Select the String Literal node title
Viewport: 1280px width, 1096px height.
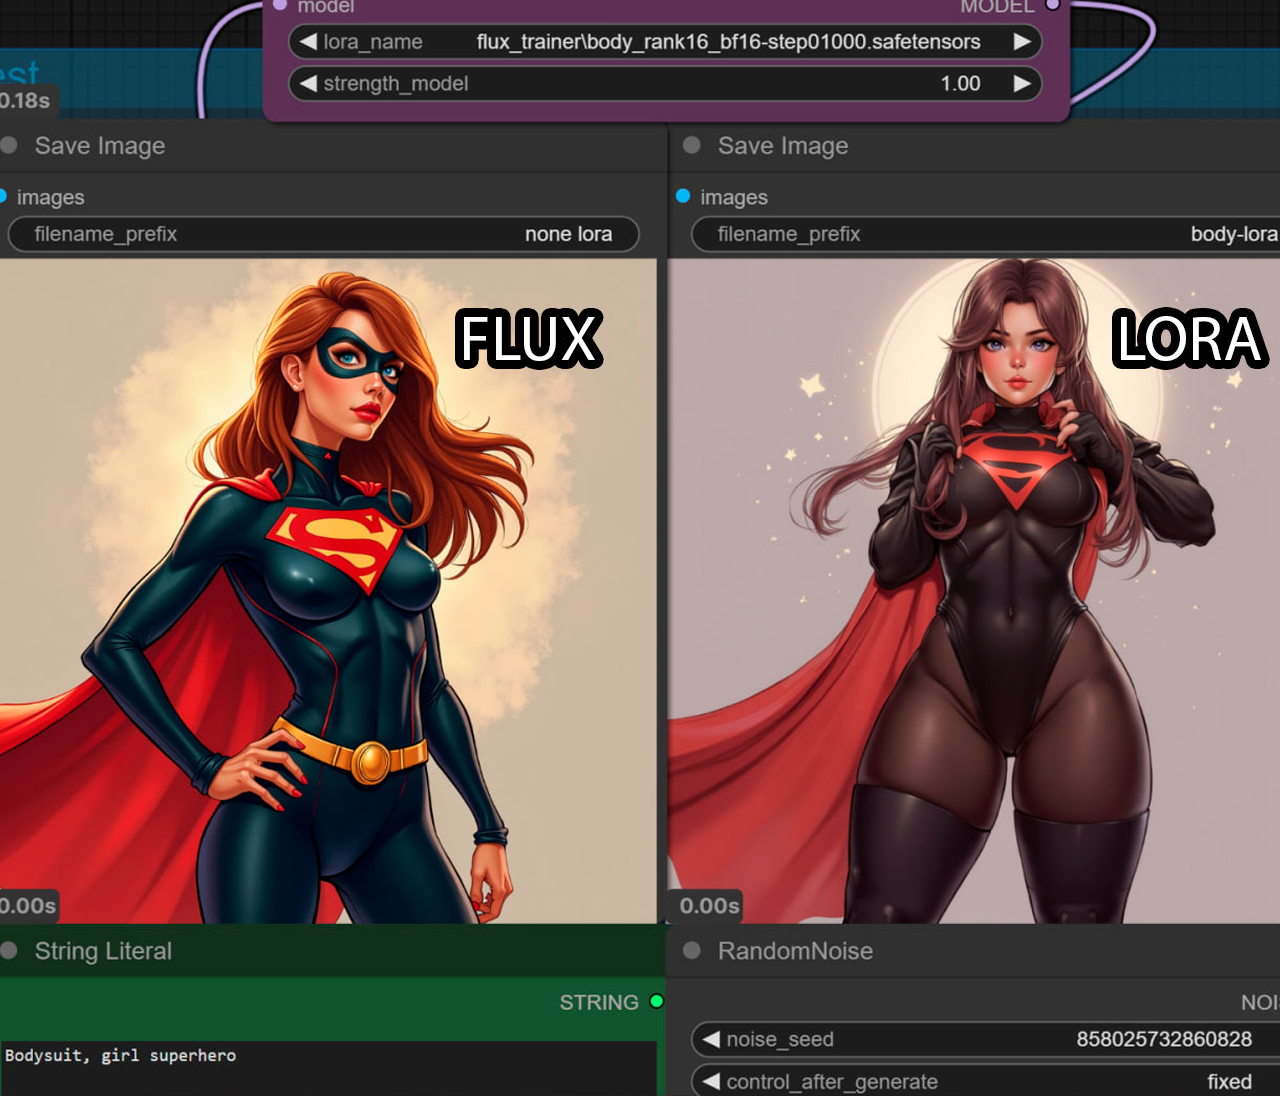point(103,951)
